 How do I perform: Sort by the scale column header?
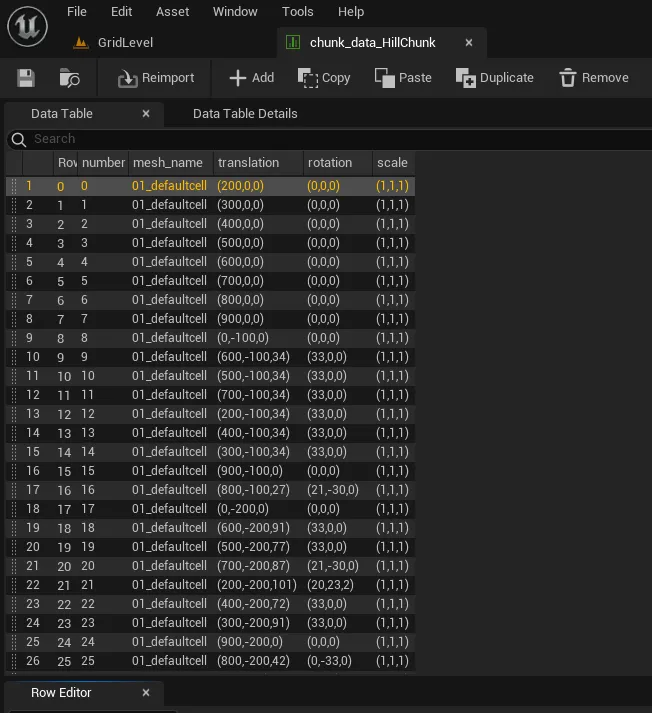coord(392,163)
